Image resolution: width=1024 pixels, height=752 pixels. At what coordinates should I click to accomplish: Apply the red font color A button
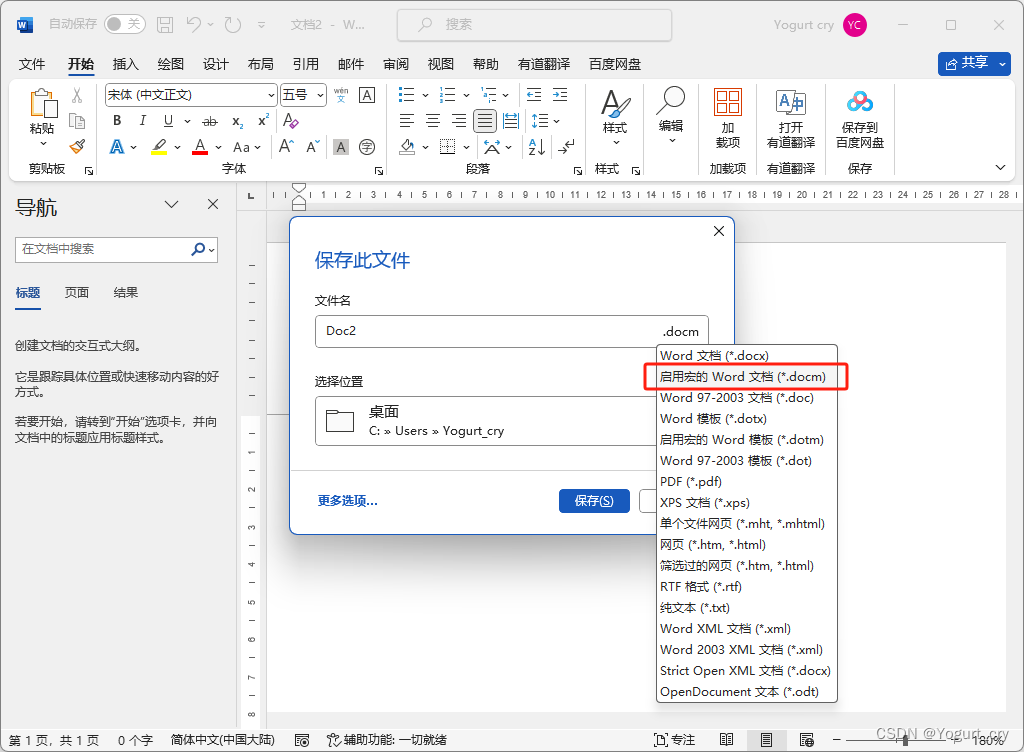(200, 147)
